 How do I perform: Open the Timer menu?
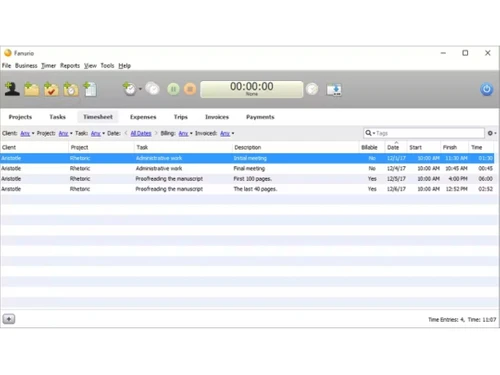pyautogui.click(x=48, y=66)
